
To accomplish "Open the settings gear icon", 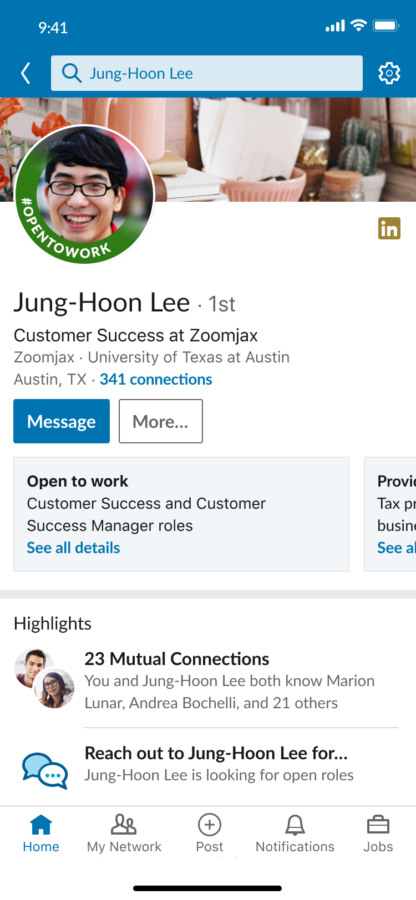I will (x=389, y=73).
